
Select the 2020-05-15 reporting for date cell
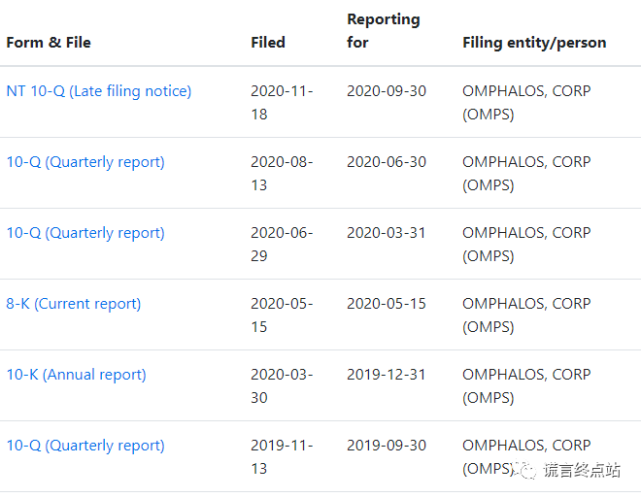[x=386, y=304]
